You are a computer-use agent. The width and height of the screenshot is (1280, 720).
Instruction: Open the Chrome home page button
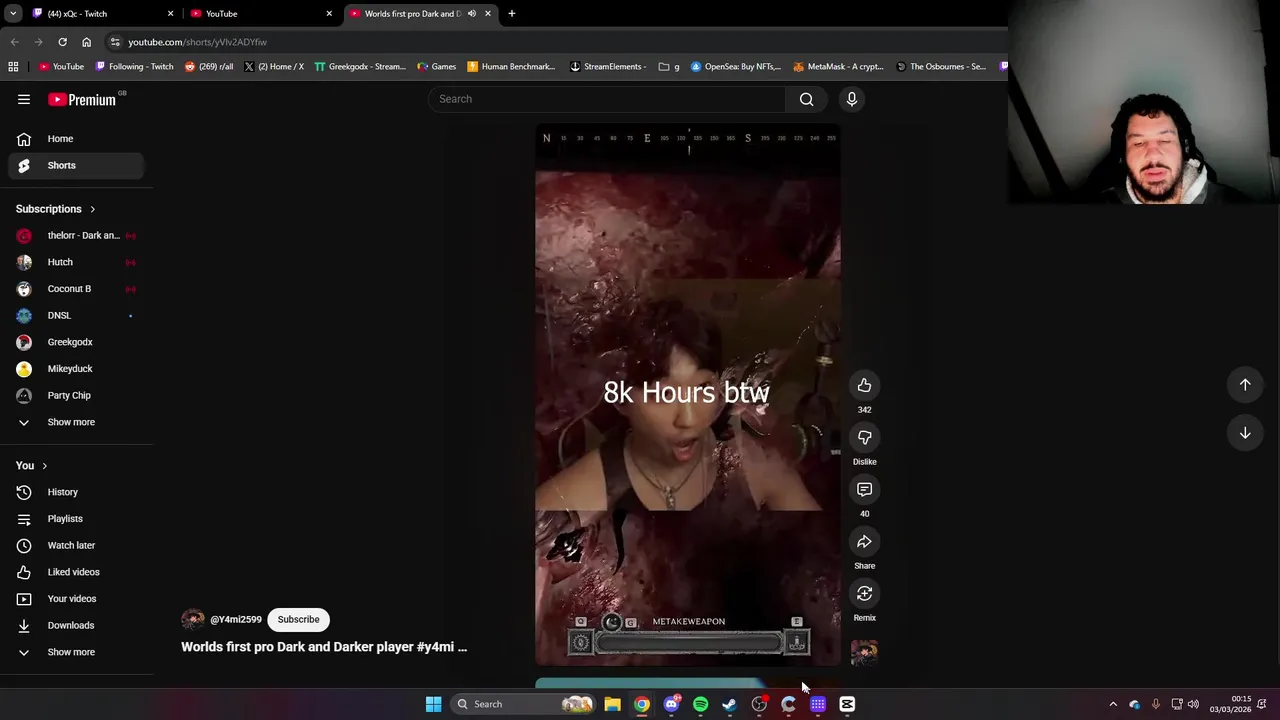[86, 42]
